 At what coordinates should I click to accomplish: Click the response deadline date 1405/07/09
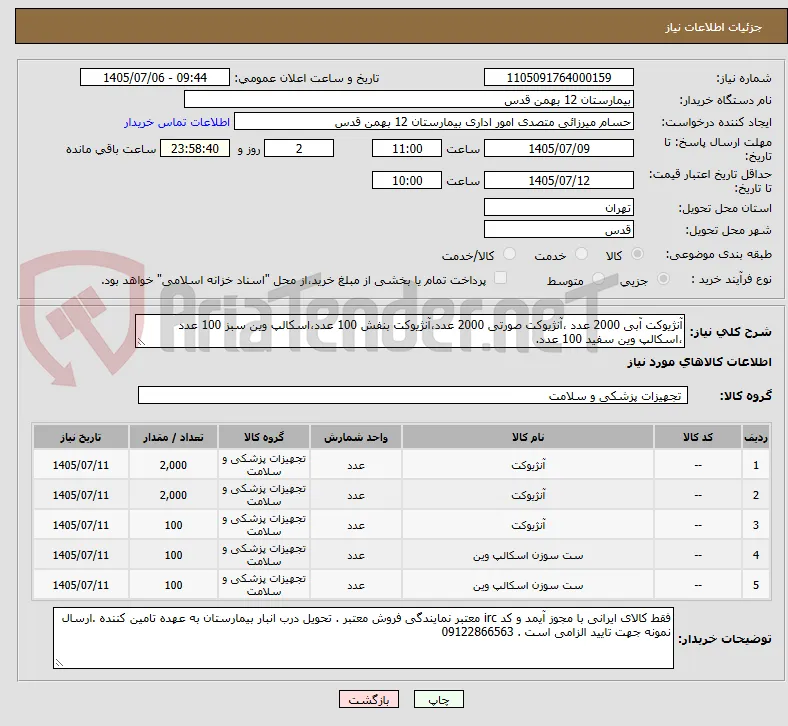[x=559, y=149]
